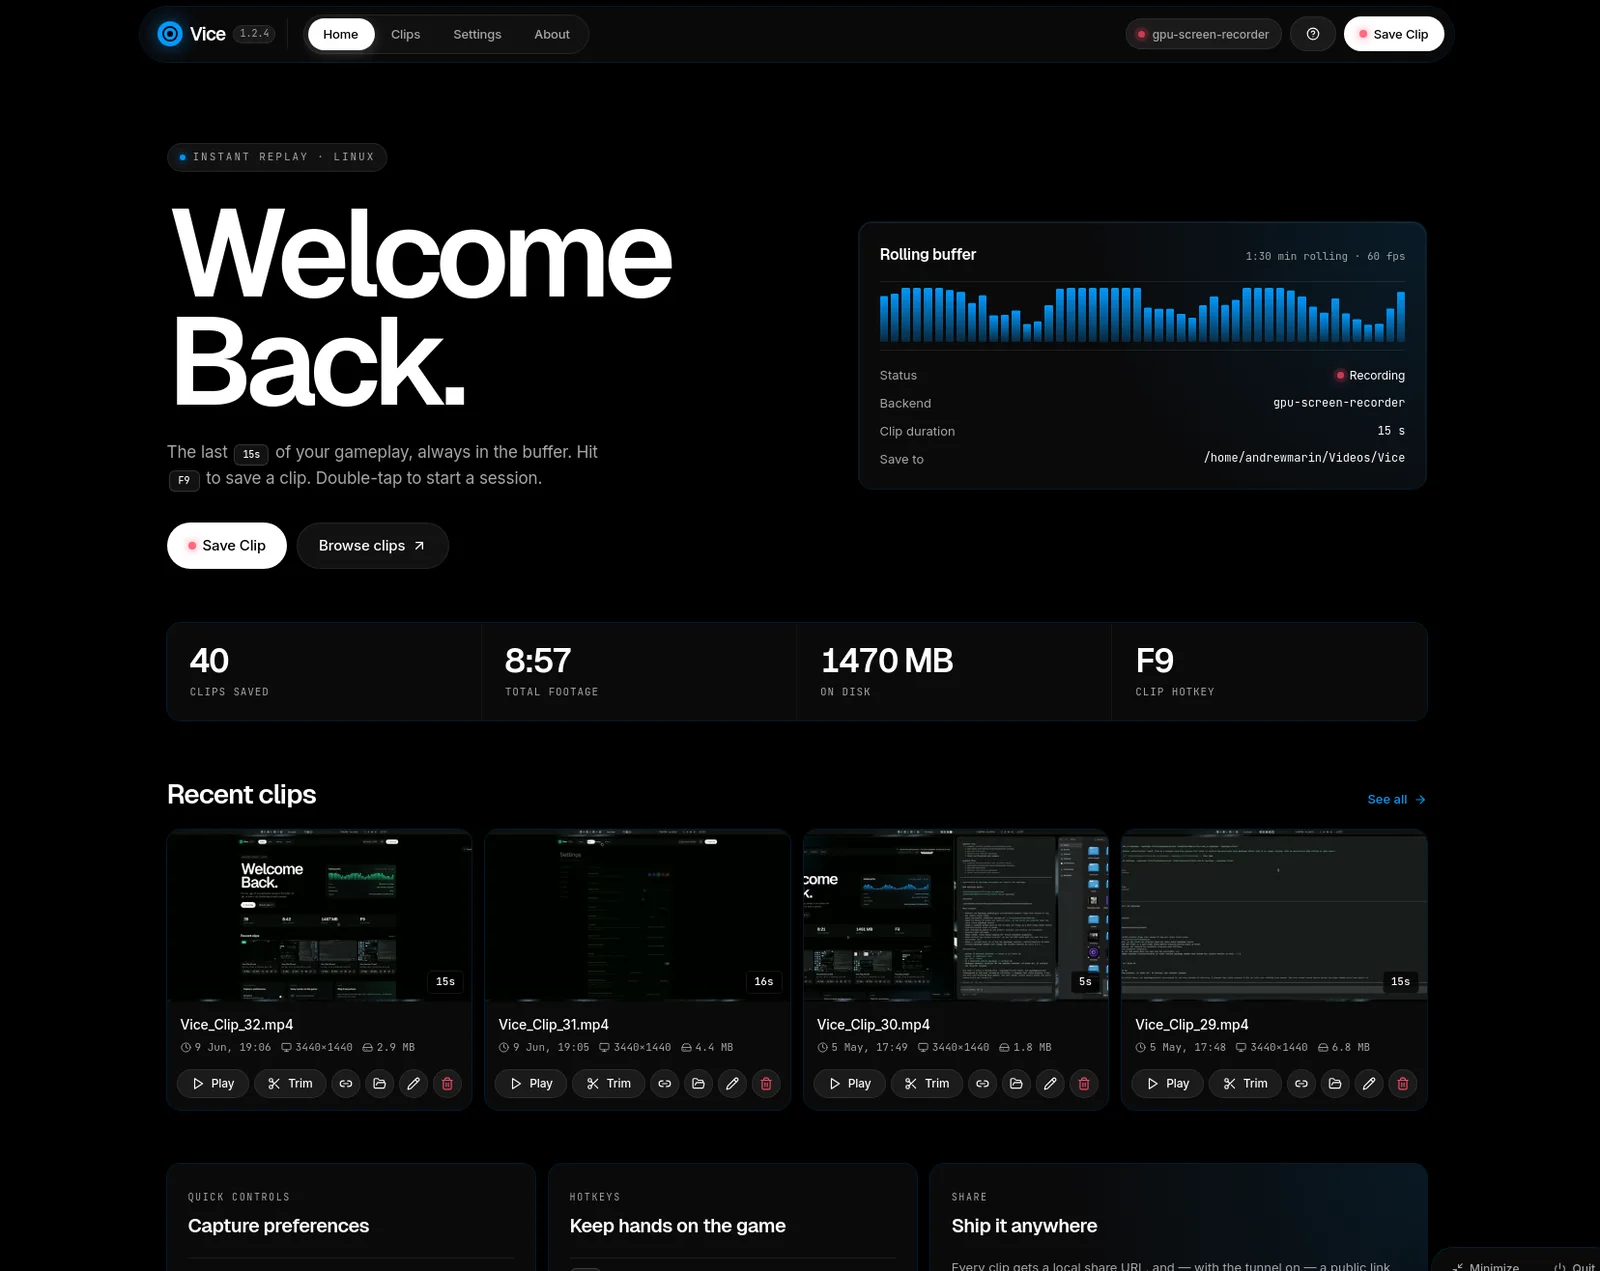Delete Vice_Clip_29.mp4 with trash icon

(x=1403, y=1083)
